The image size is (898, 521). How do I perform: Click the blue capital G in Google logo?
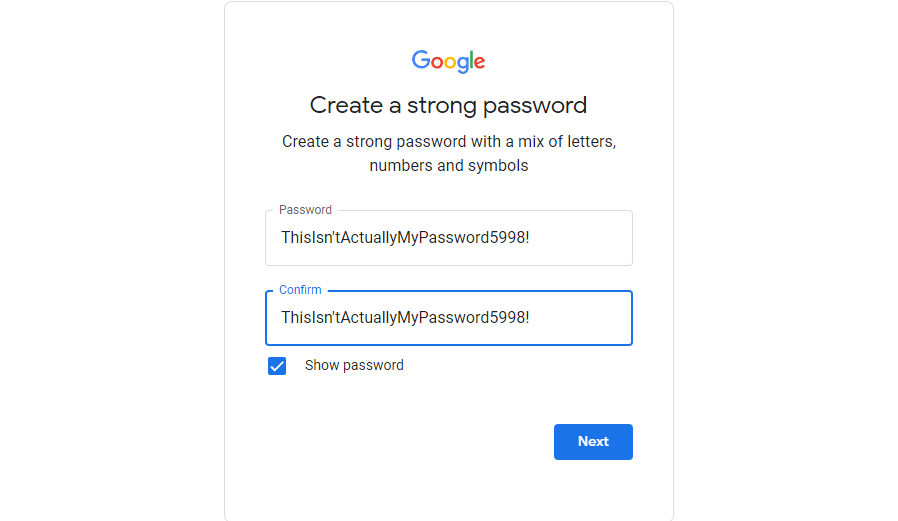420,60
